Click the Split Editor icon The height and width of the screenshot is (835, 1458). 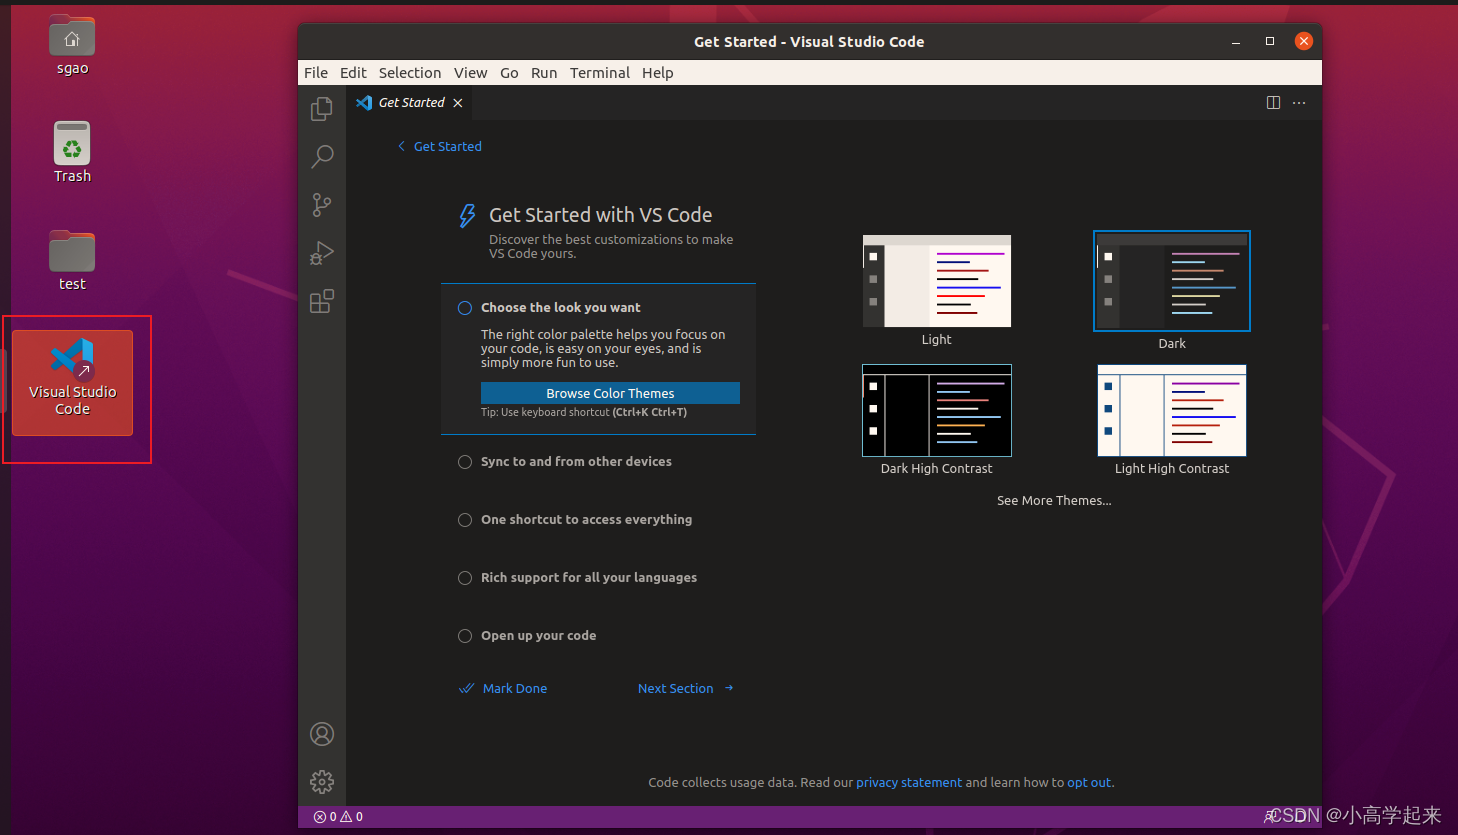click(1273, 103)
